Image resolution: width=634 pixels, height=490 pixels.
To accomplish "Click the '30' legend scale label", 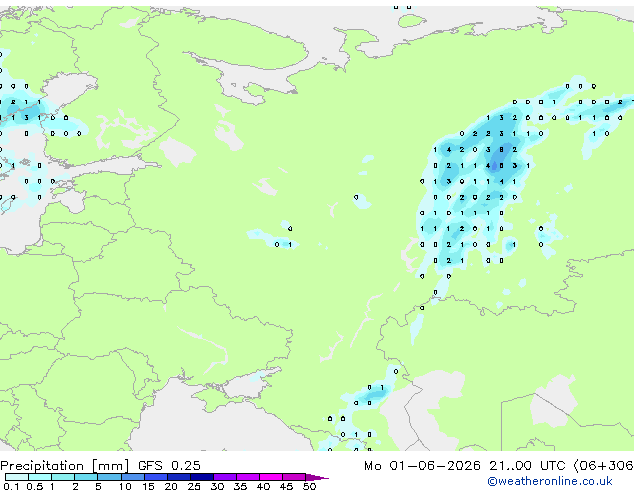I will (x=217, y=486).
